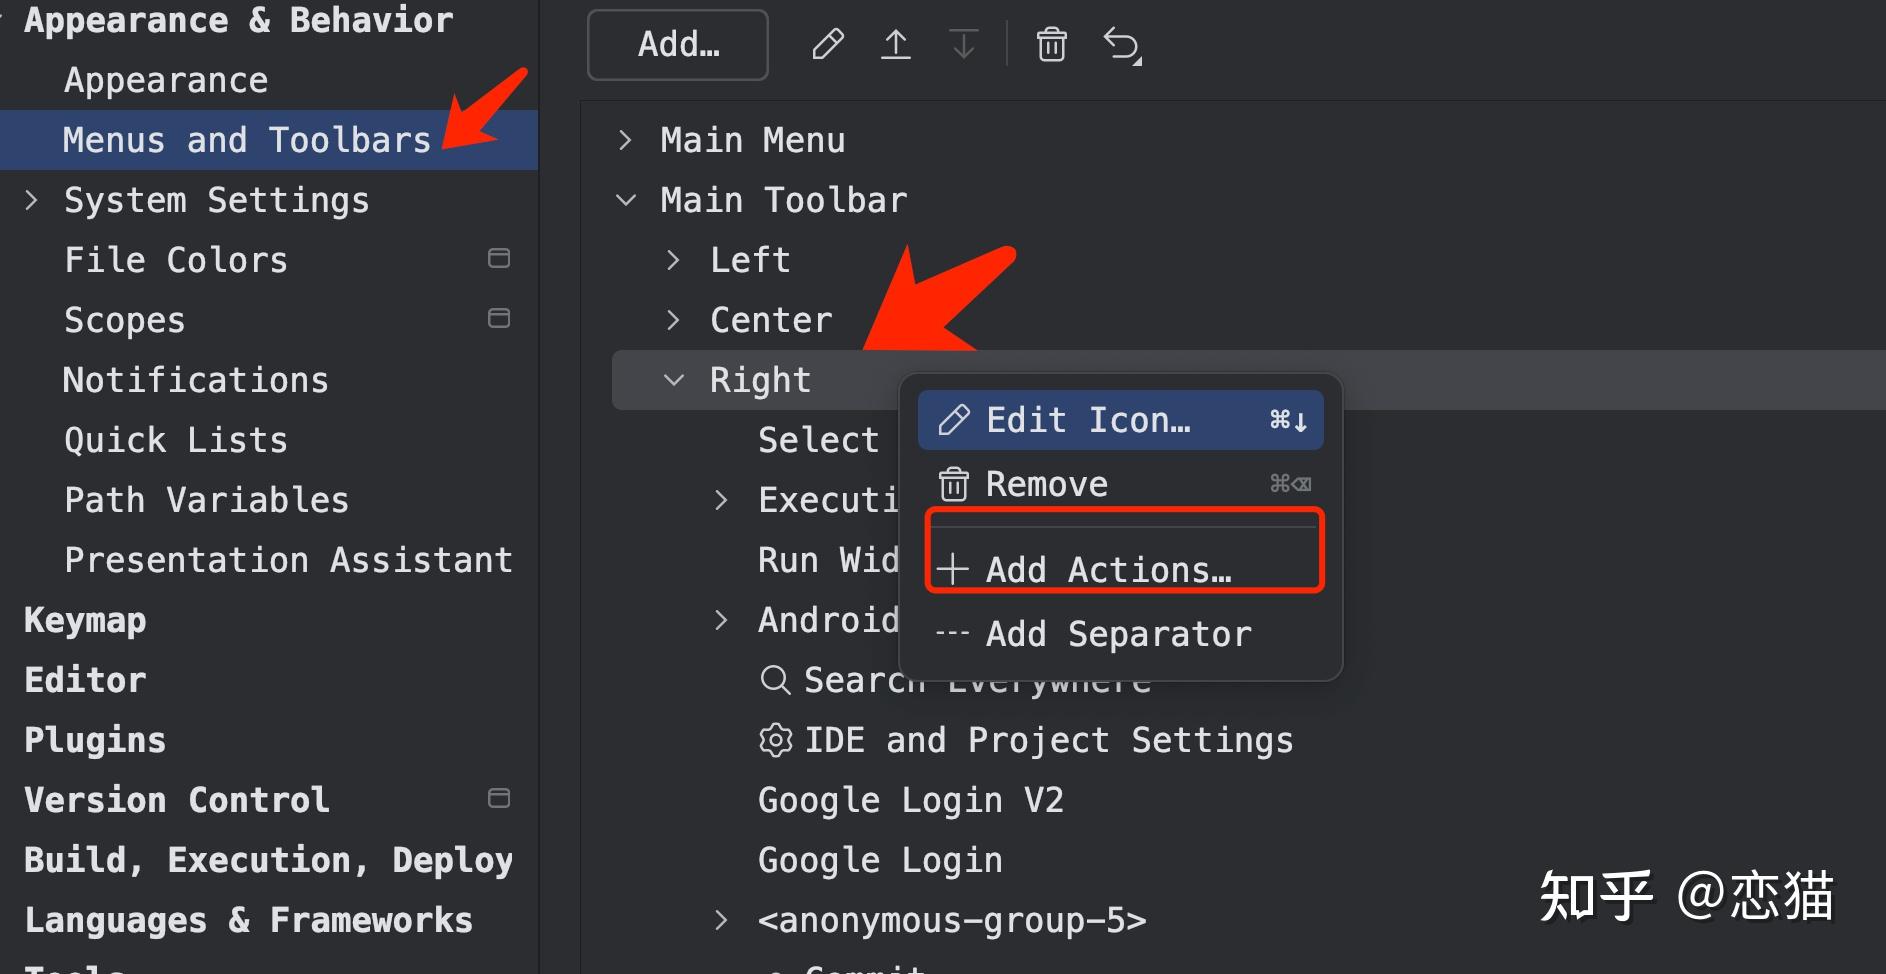
Task: Select the pencil Edit icon in the toolbar
Action: (827, 44)
